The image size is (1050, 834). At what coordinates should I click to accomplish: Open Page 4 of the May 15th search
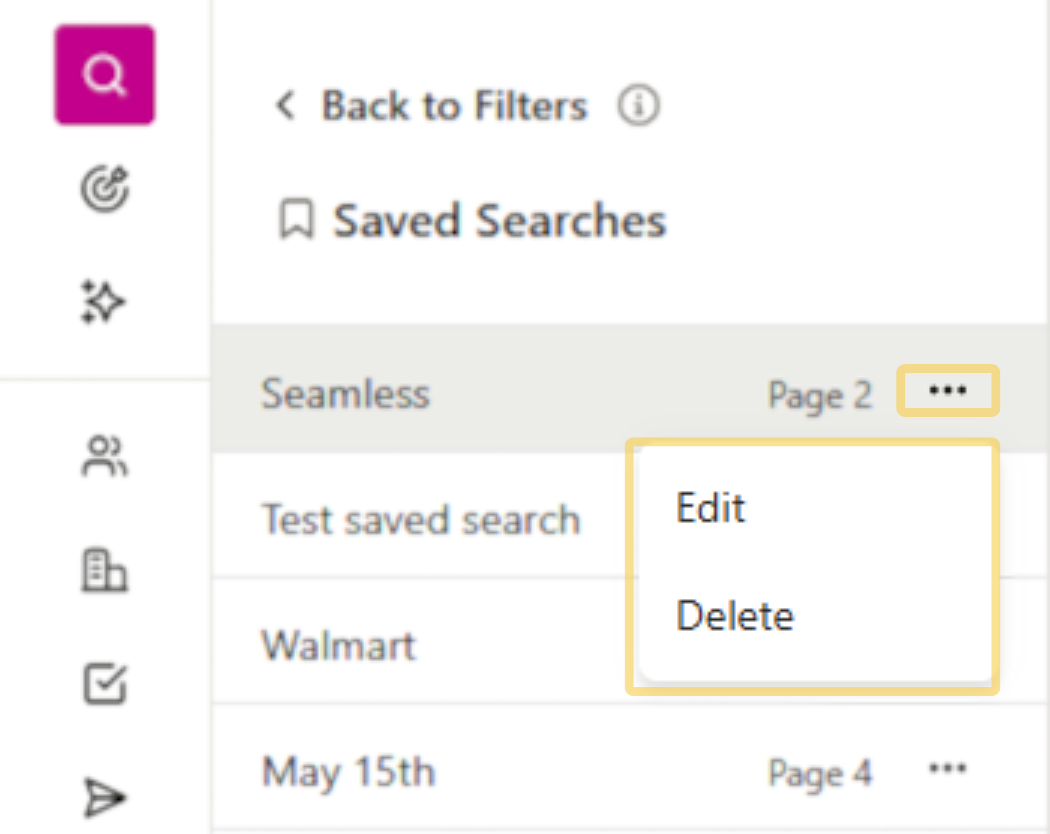pos(819,771)
